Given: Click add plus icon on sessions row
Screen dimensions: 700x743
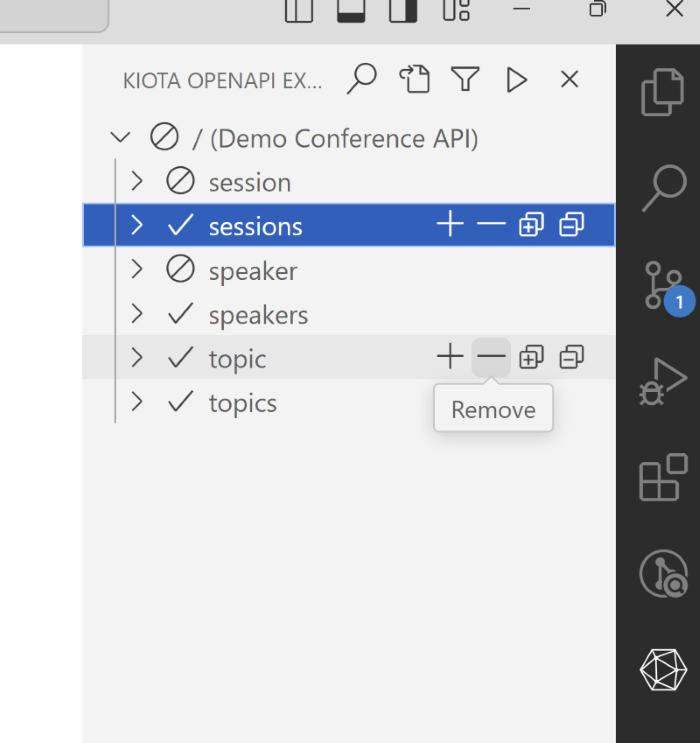Looking at the screenshot, I should (x=450, y=224).
